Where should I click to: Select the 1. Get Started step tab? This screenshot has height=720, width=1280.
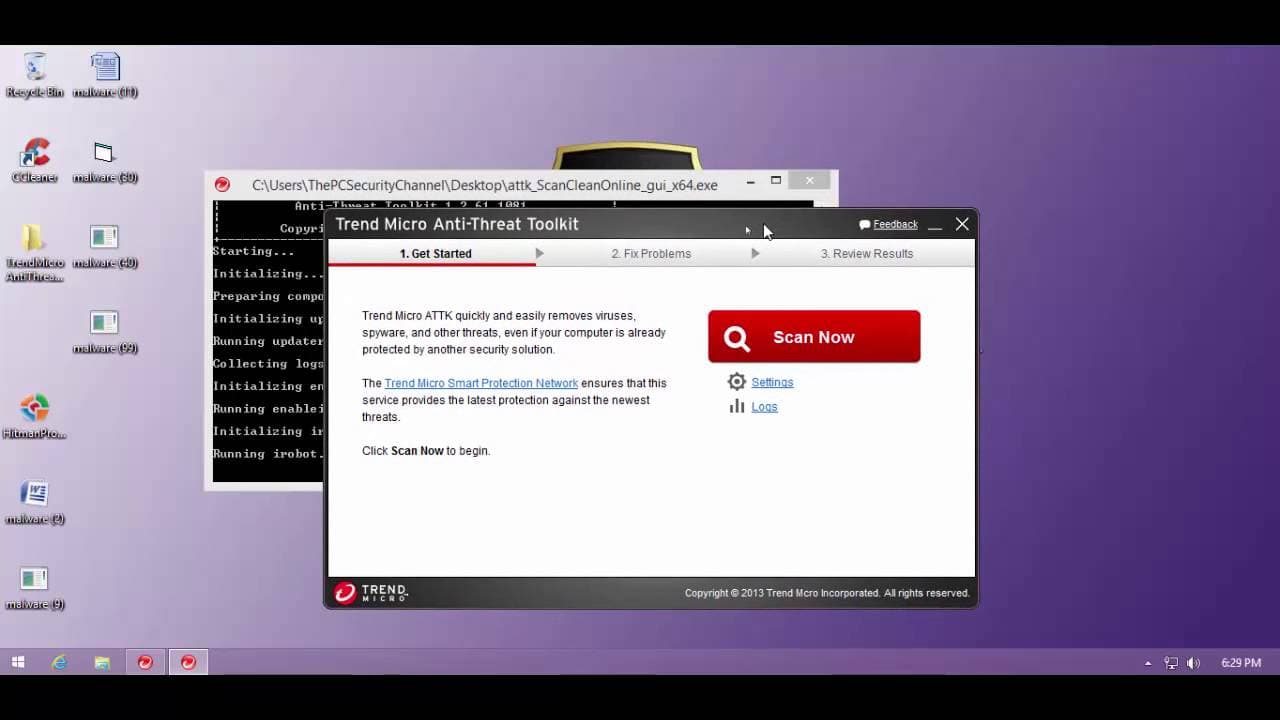(435, 254)
